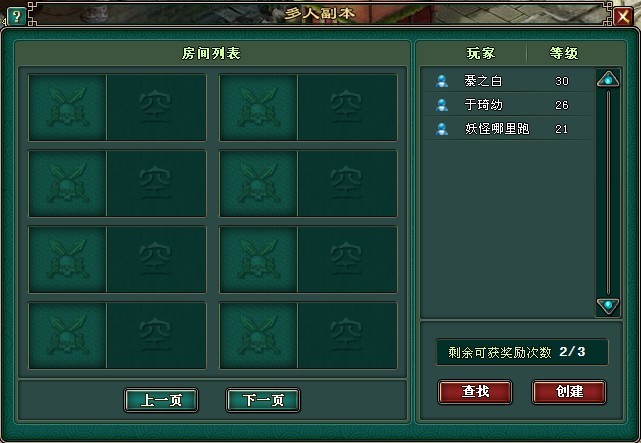
Task: Select skull emblem in bottom-right room slot
Action: [x=259, y=336]
